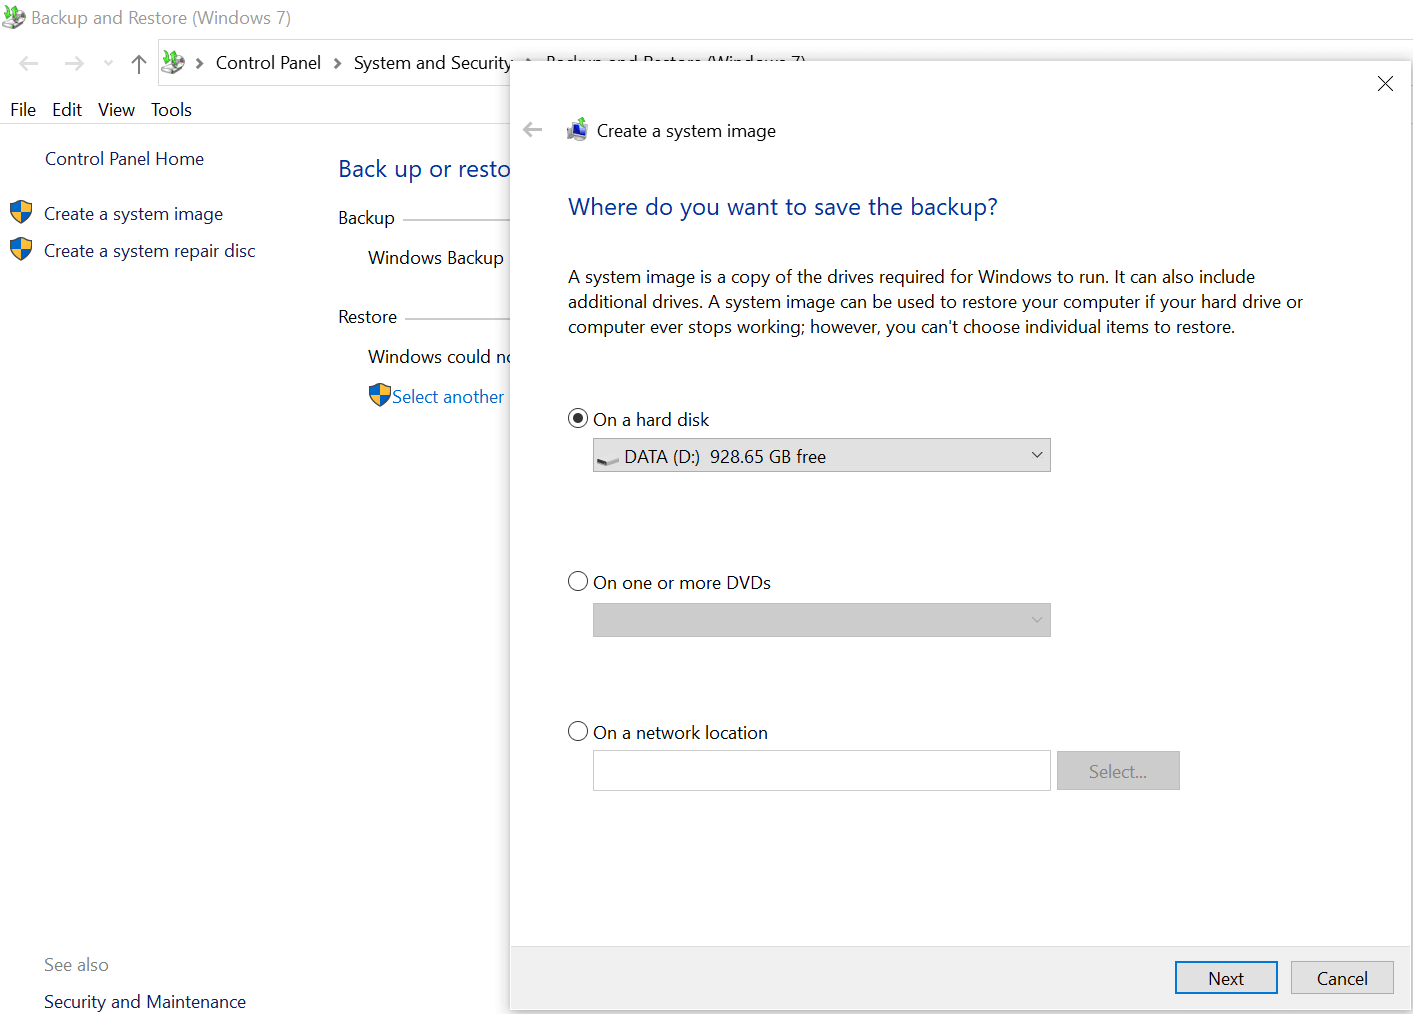The height and width of the screenshot is (1014, 1413).
Task: Click the Explorer up-arrow navigation icon
Action: click(x=139, y=64)
